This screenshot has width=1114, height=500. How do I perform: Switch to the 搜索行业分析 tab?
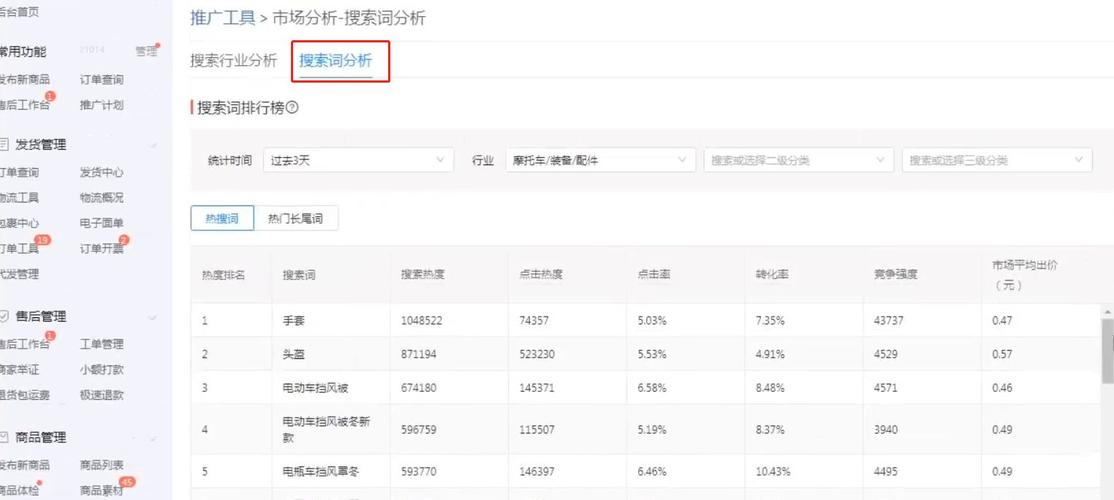pos(234,60)
